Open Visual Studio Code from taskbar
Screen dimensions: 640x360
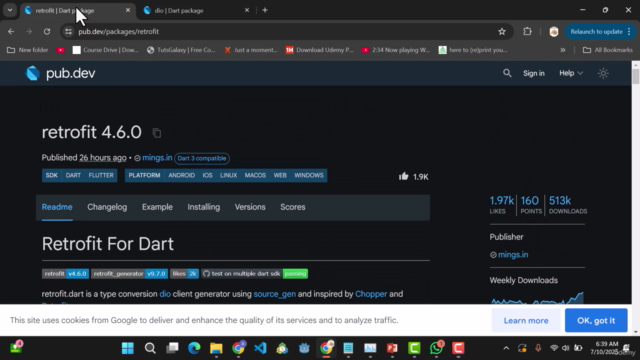click(260, 348)
